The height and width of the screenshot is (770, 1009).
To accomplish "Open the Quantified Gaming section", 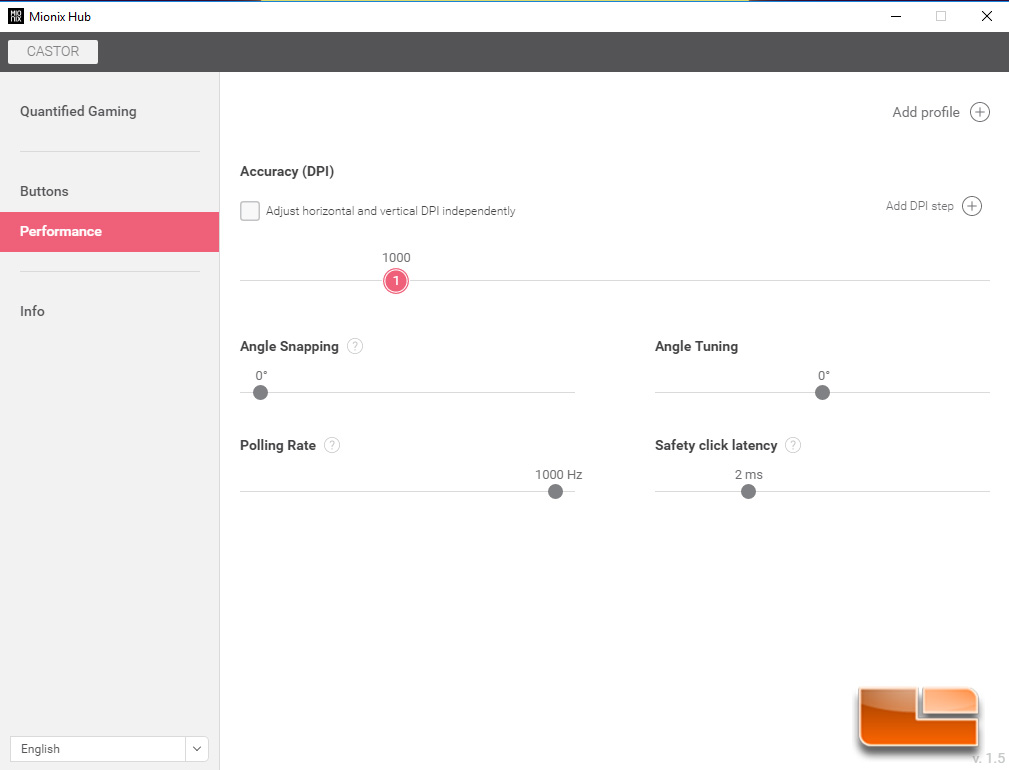I will coord(78,111).
